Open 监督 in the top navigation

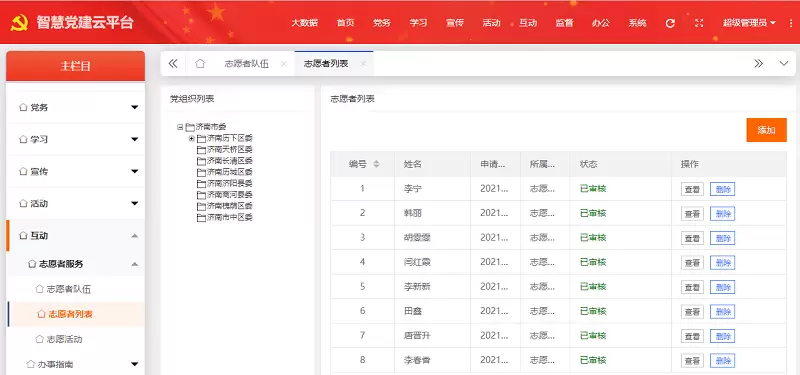pos(564,23)
